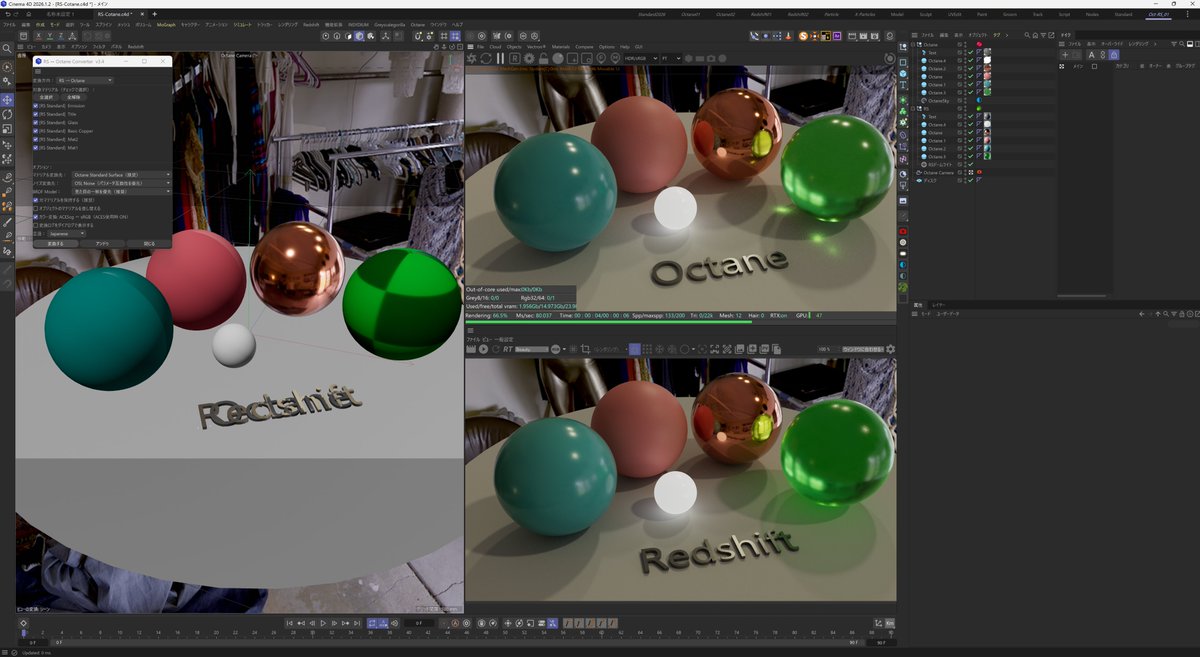This screenshot has width=1200, height=657.
Task: Uncheck [RS Standard] Mat2 material
Action: coord(36,139)
